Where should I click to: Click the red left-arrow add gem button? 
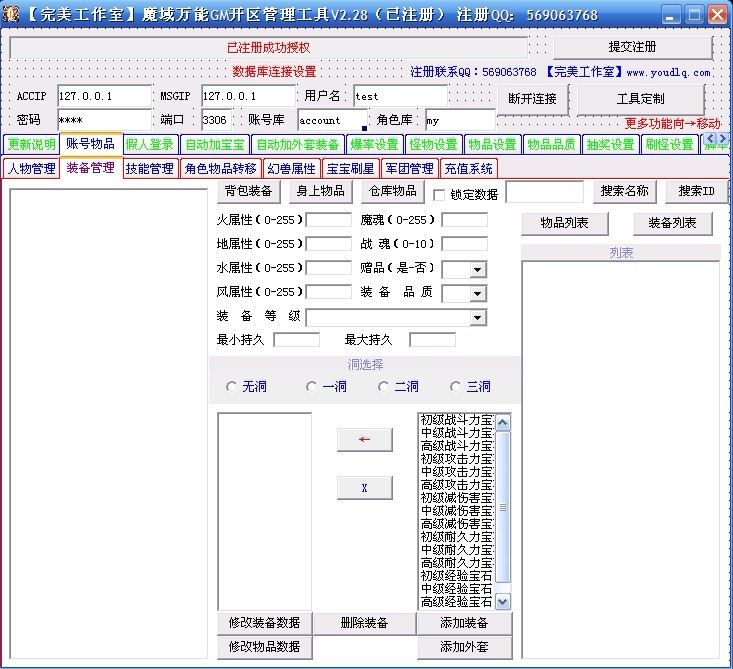[364, 440]
